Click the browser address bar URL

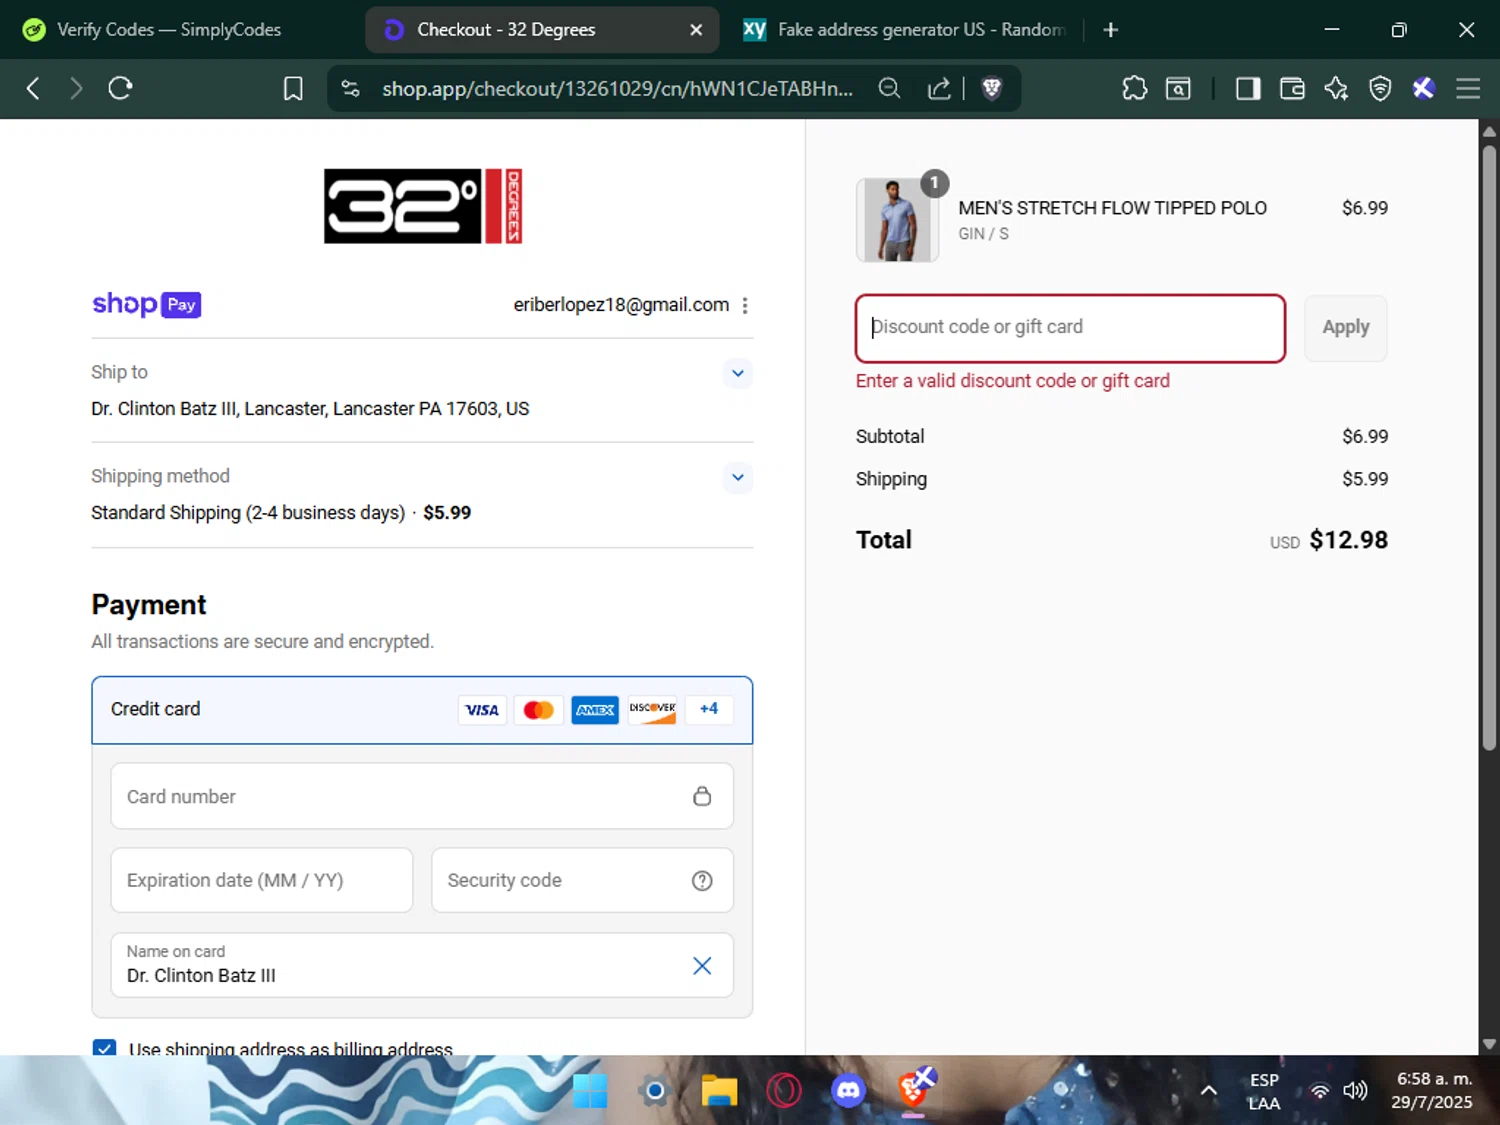pyautogui.click(x=617, y=88)
